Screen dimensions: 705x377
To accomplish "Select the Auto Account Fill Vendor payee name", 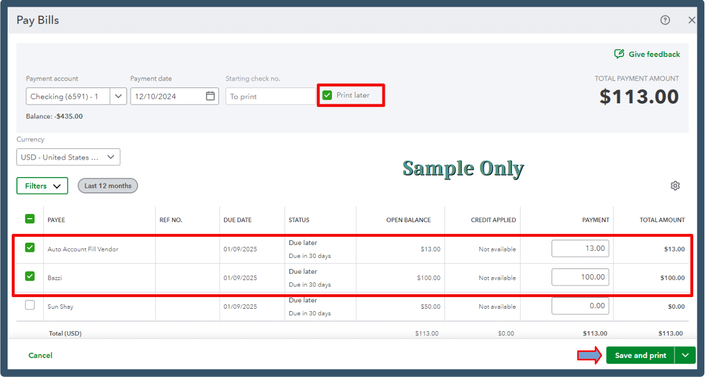I will (83, 249).
